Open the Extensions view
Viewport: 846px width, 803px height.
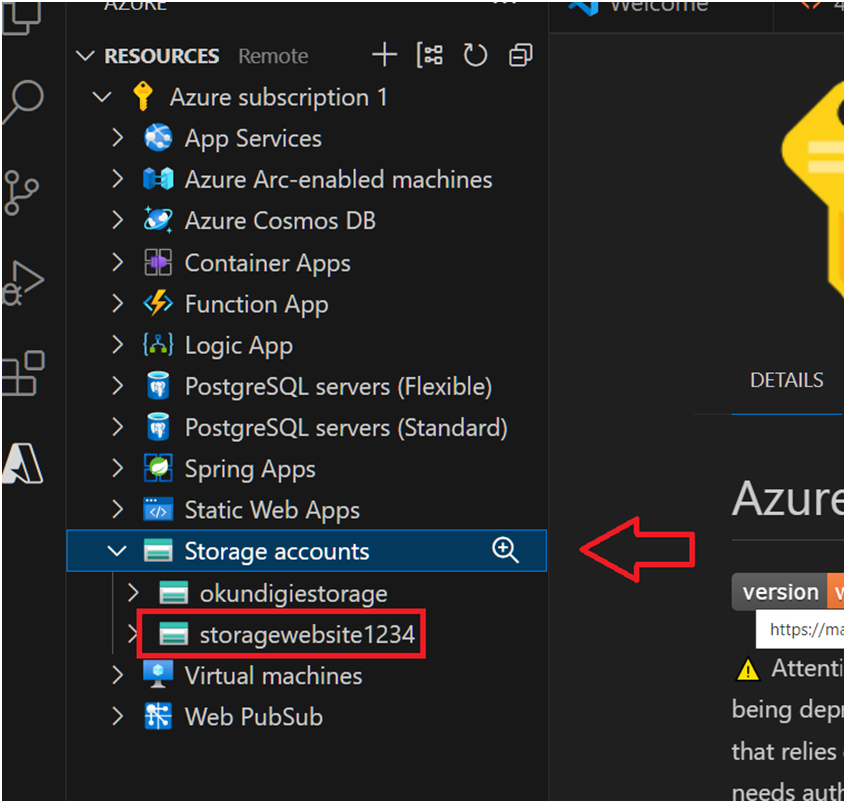click(x=23, y=373)
